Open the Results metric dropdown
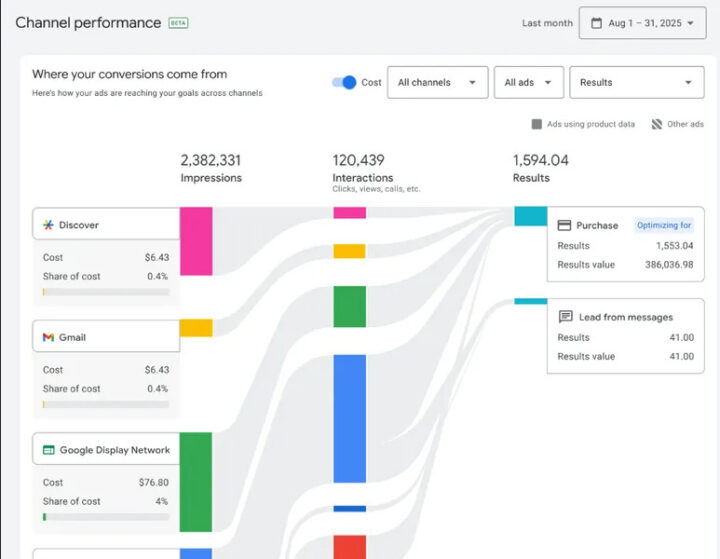This screenshot has height=559, width=720. (x=636, y=82)
